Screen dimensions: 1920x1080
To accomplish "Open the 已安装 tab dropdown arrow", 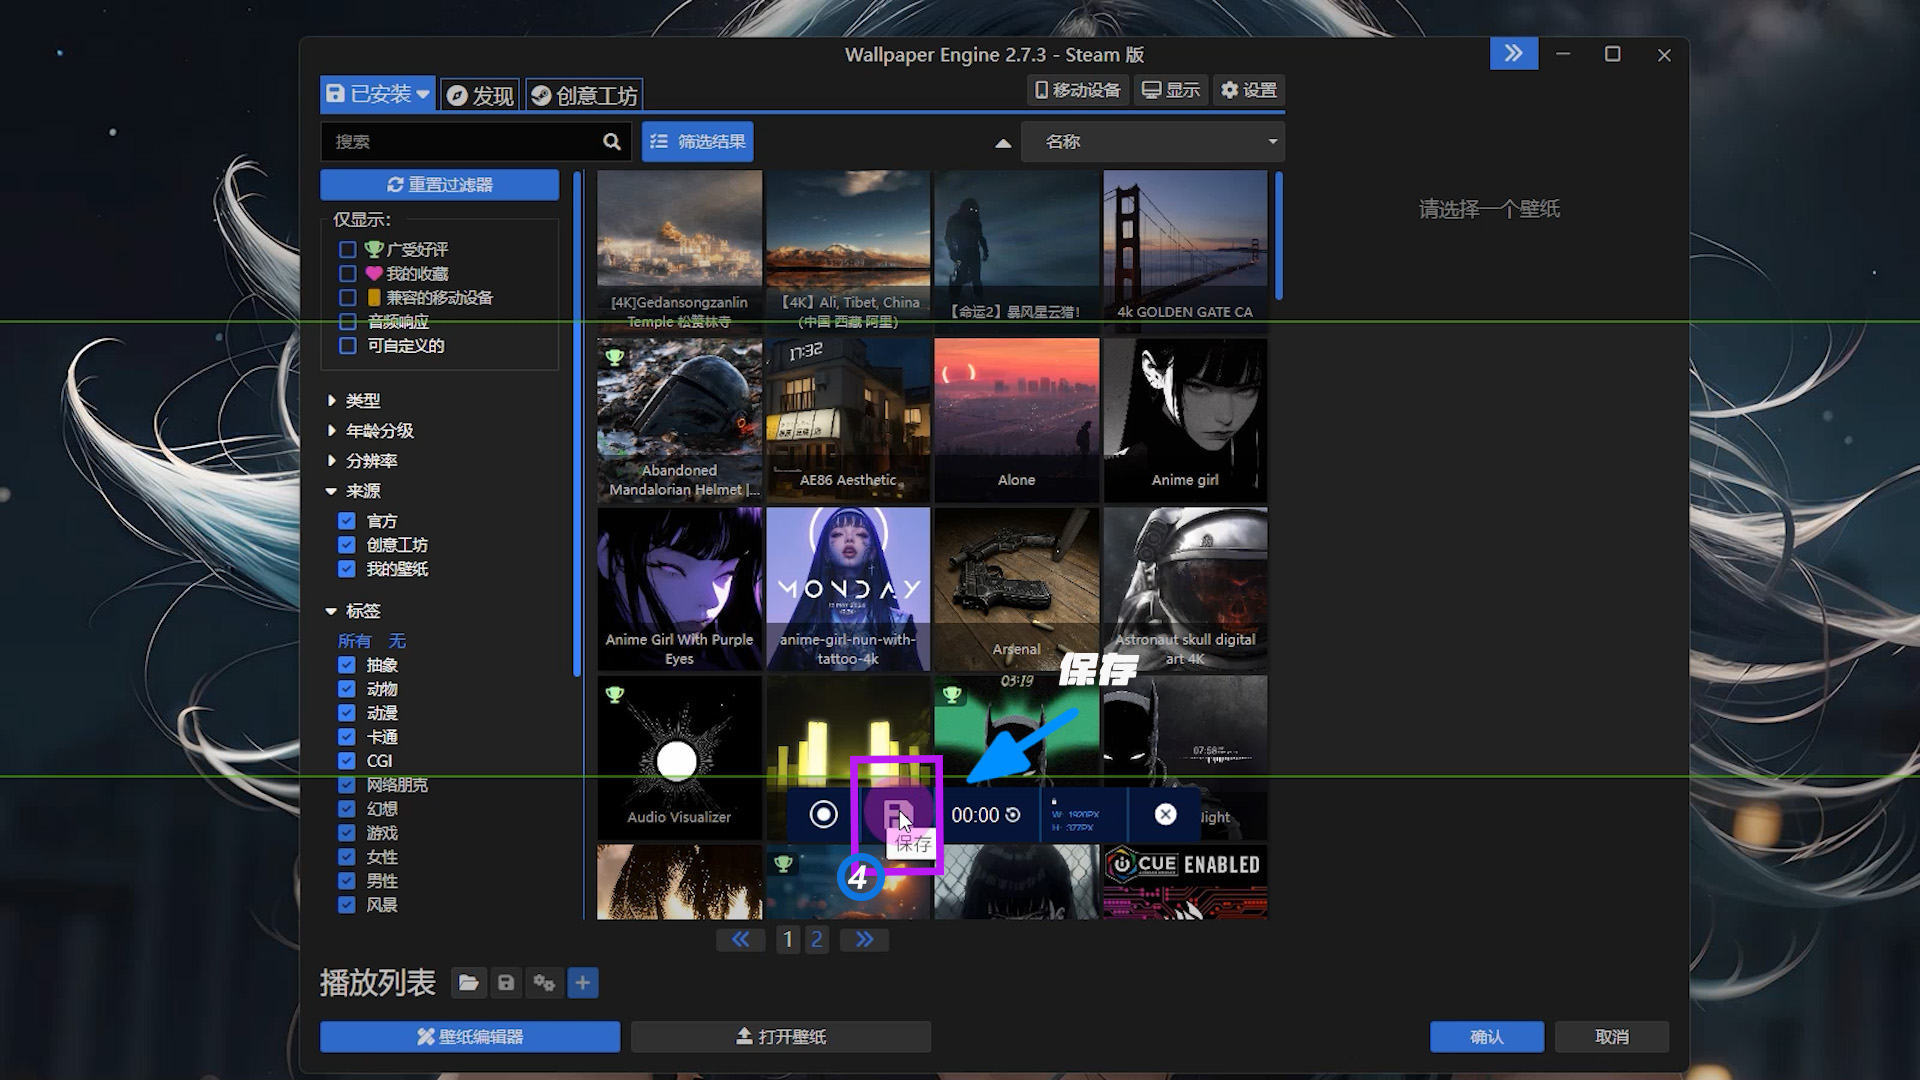I will (x=424, y=94).
